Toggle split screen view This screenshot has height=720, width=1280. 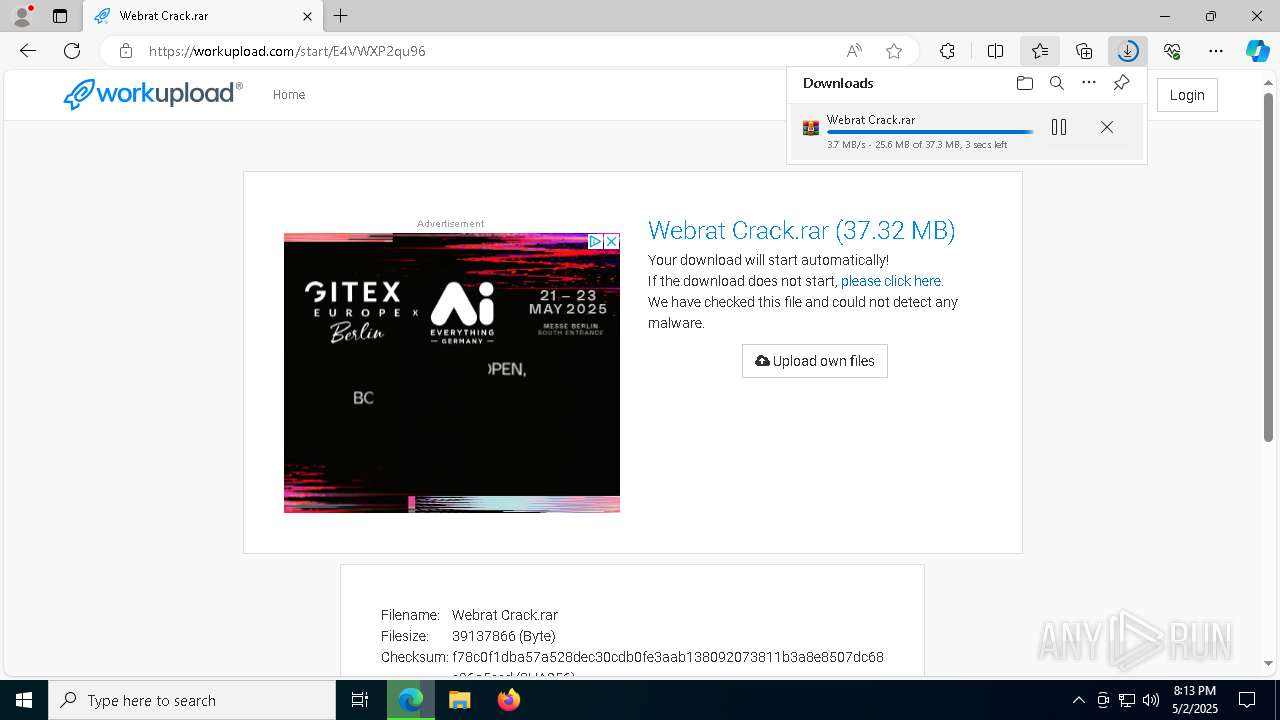[995, 51]
